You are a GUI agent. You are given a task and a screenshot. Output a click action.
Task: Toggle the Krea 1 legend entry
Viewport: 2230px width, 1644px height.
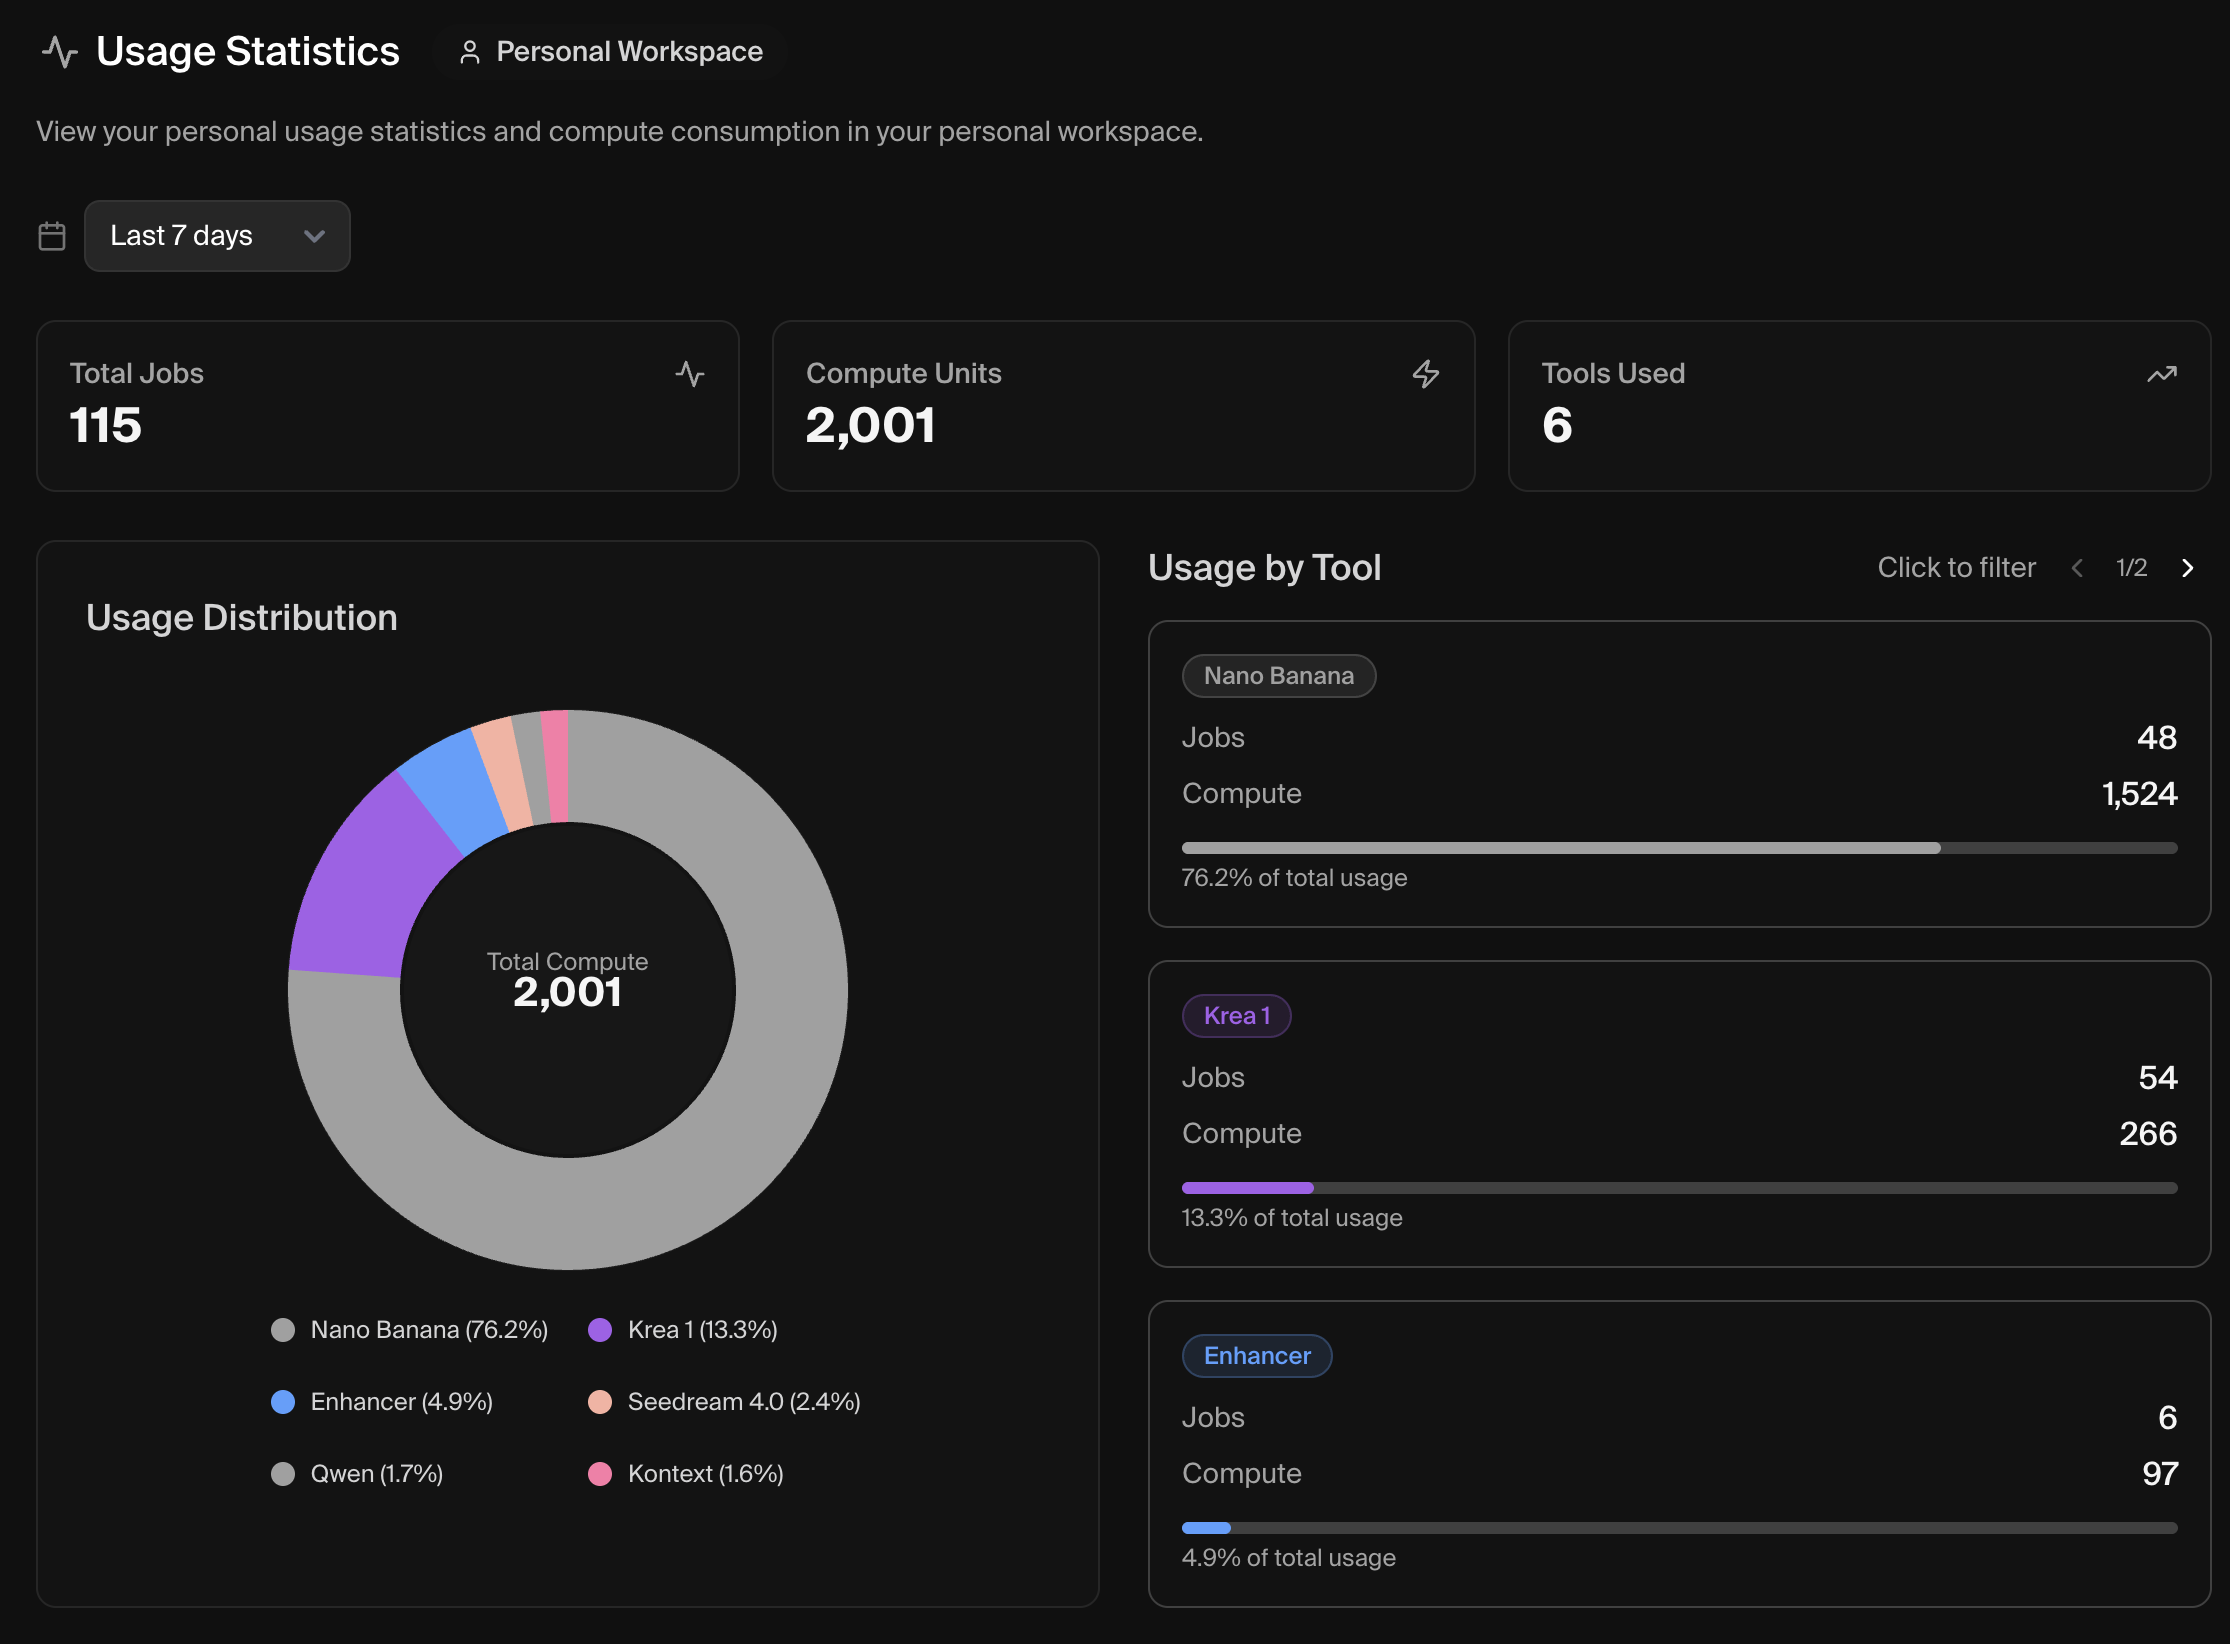pos(701,1329)
